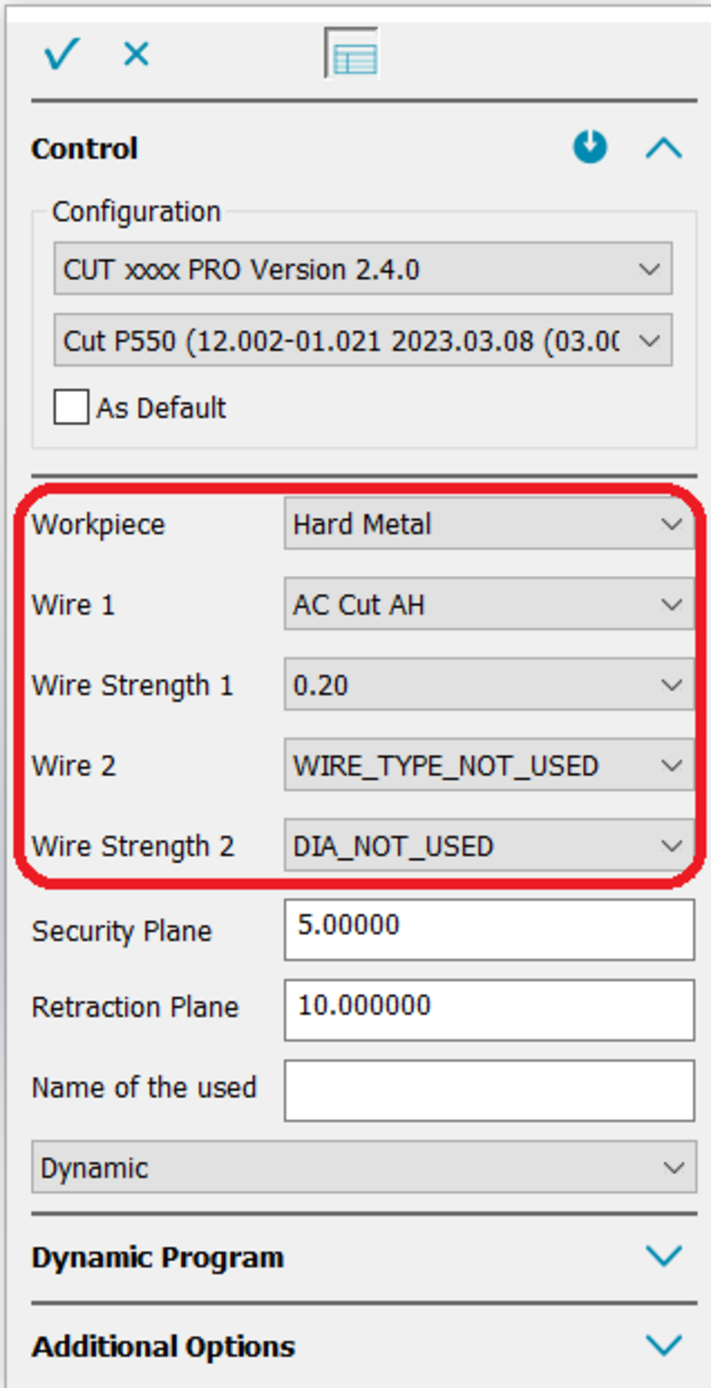The width and height of the screenshot is (711, 1388).
Task: Open the table view icon
Action: coord(352,56)
